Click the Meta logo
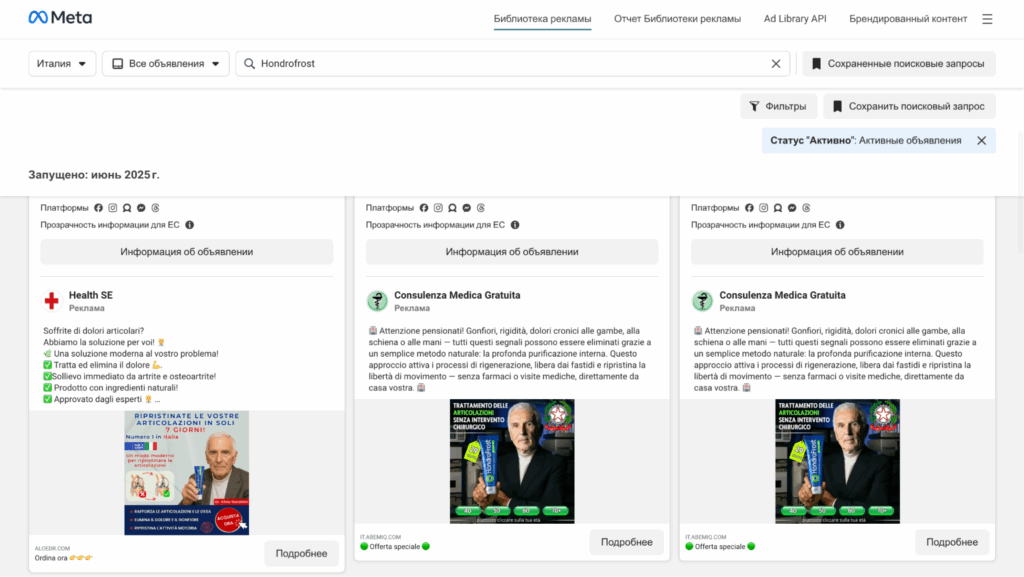This screenshot has height=577, width=1024. click(x=60, y=18)
